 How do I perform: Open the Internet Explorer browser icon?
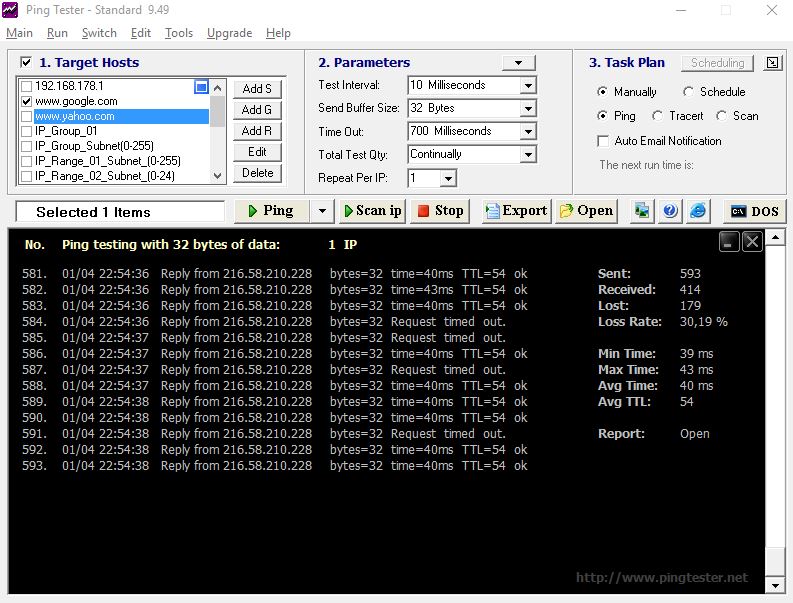[x=698, y=210]
